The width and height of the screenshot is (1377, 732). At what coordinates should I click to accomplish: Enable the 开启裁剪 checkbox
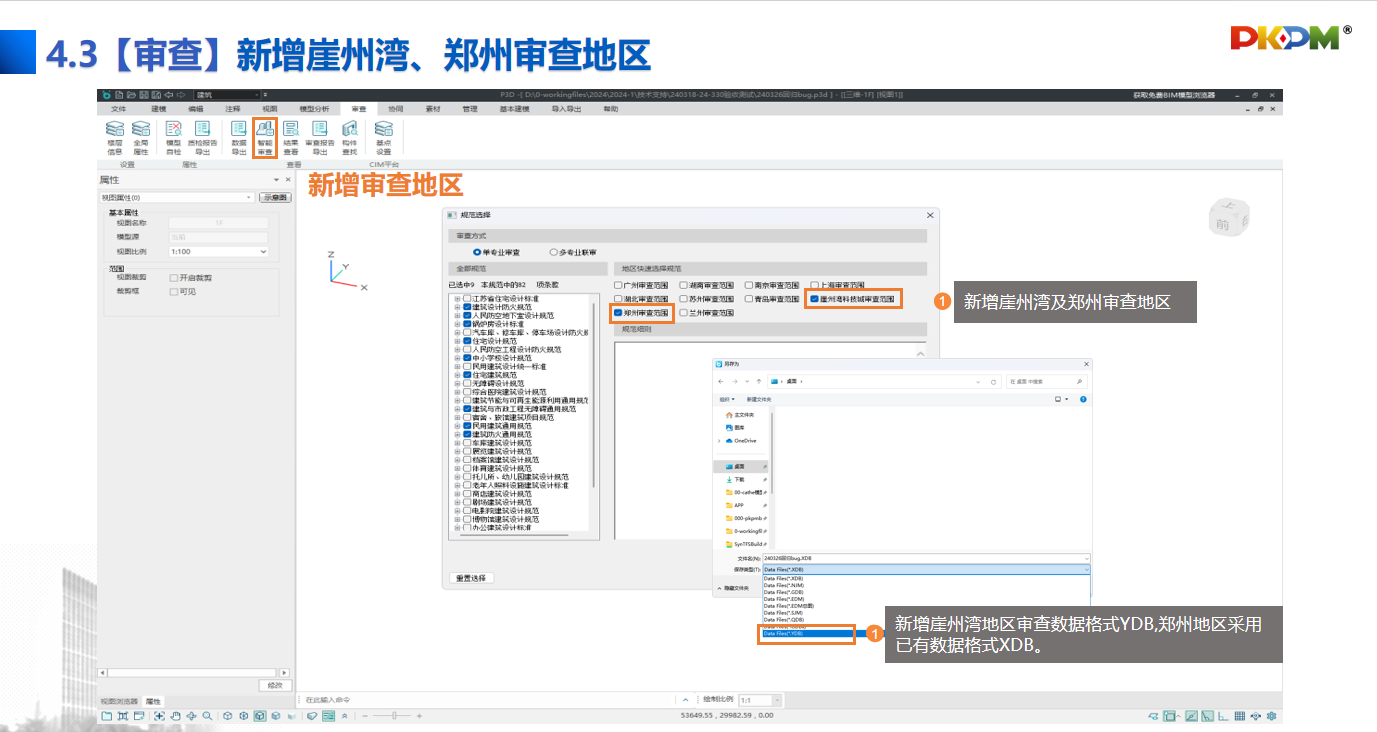[174, 278]
